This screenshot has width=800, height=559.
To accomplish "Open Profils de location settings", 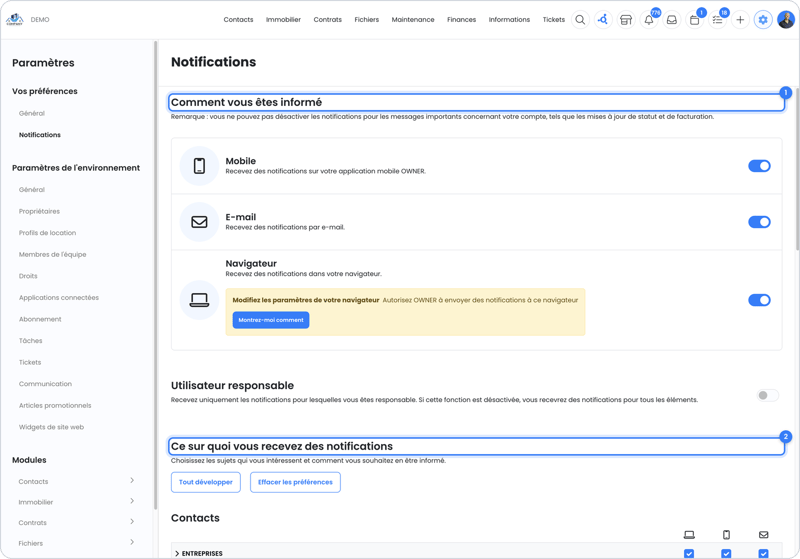I will coord(47,233).
